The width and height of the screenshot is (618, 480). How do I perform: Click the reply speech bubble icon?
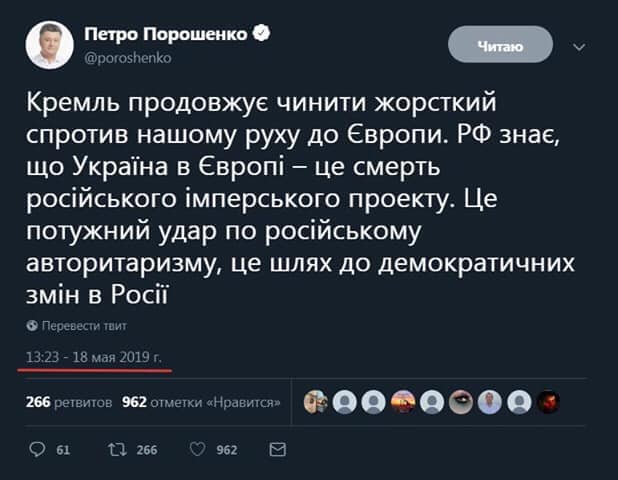[x=37, y=450]
